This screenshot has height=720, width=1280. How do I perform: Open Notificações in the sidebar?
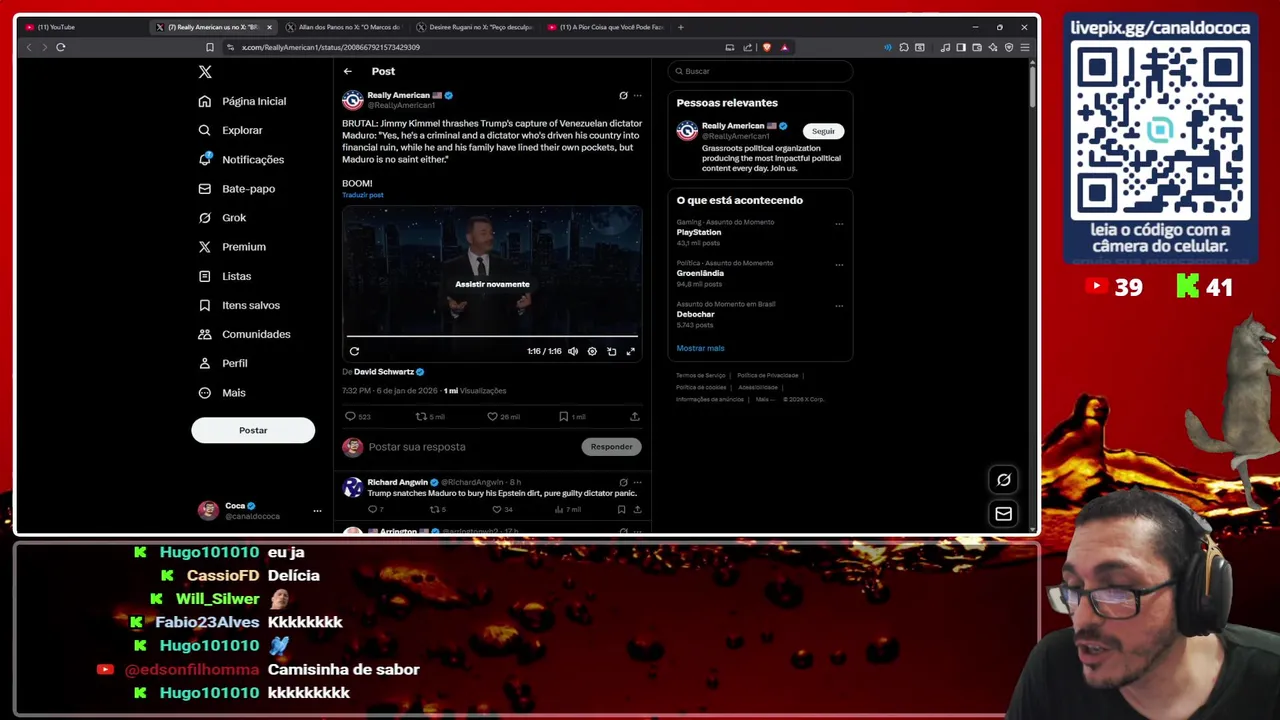coord(241,159)
